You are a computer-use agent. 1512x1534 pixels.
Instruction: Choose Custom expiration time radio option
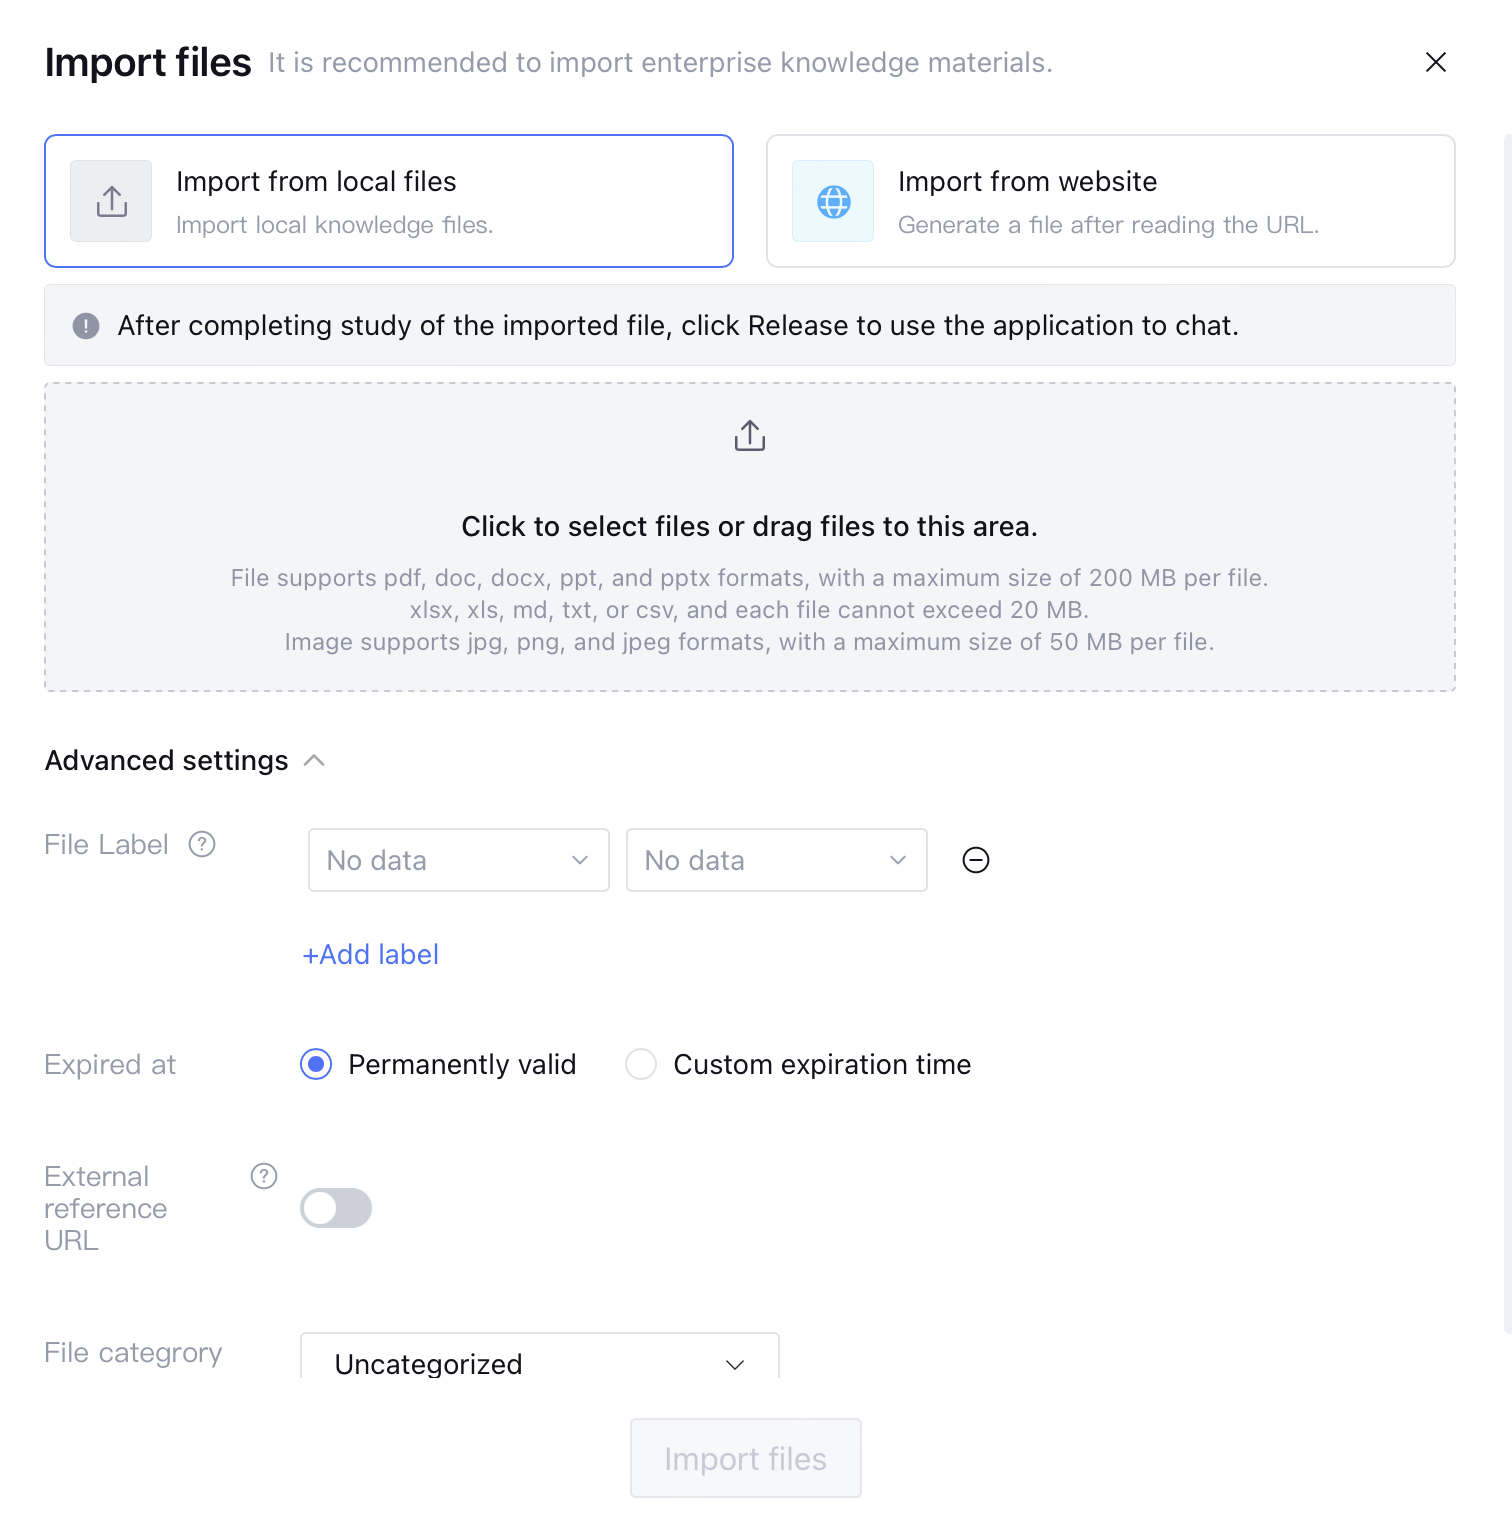coord(641,1064)
